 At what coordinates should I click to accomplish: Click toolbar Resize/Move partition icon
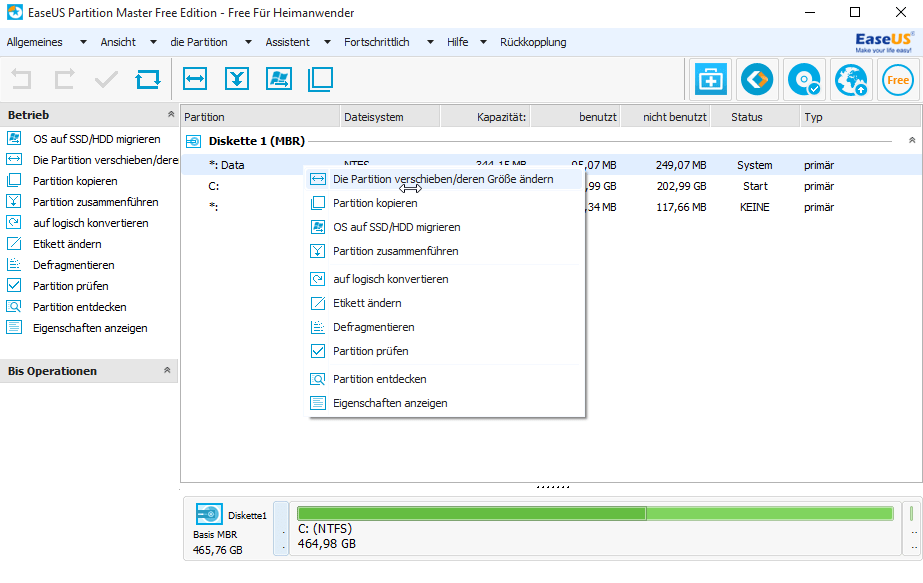[x=195, y=79]
